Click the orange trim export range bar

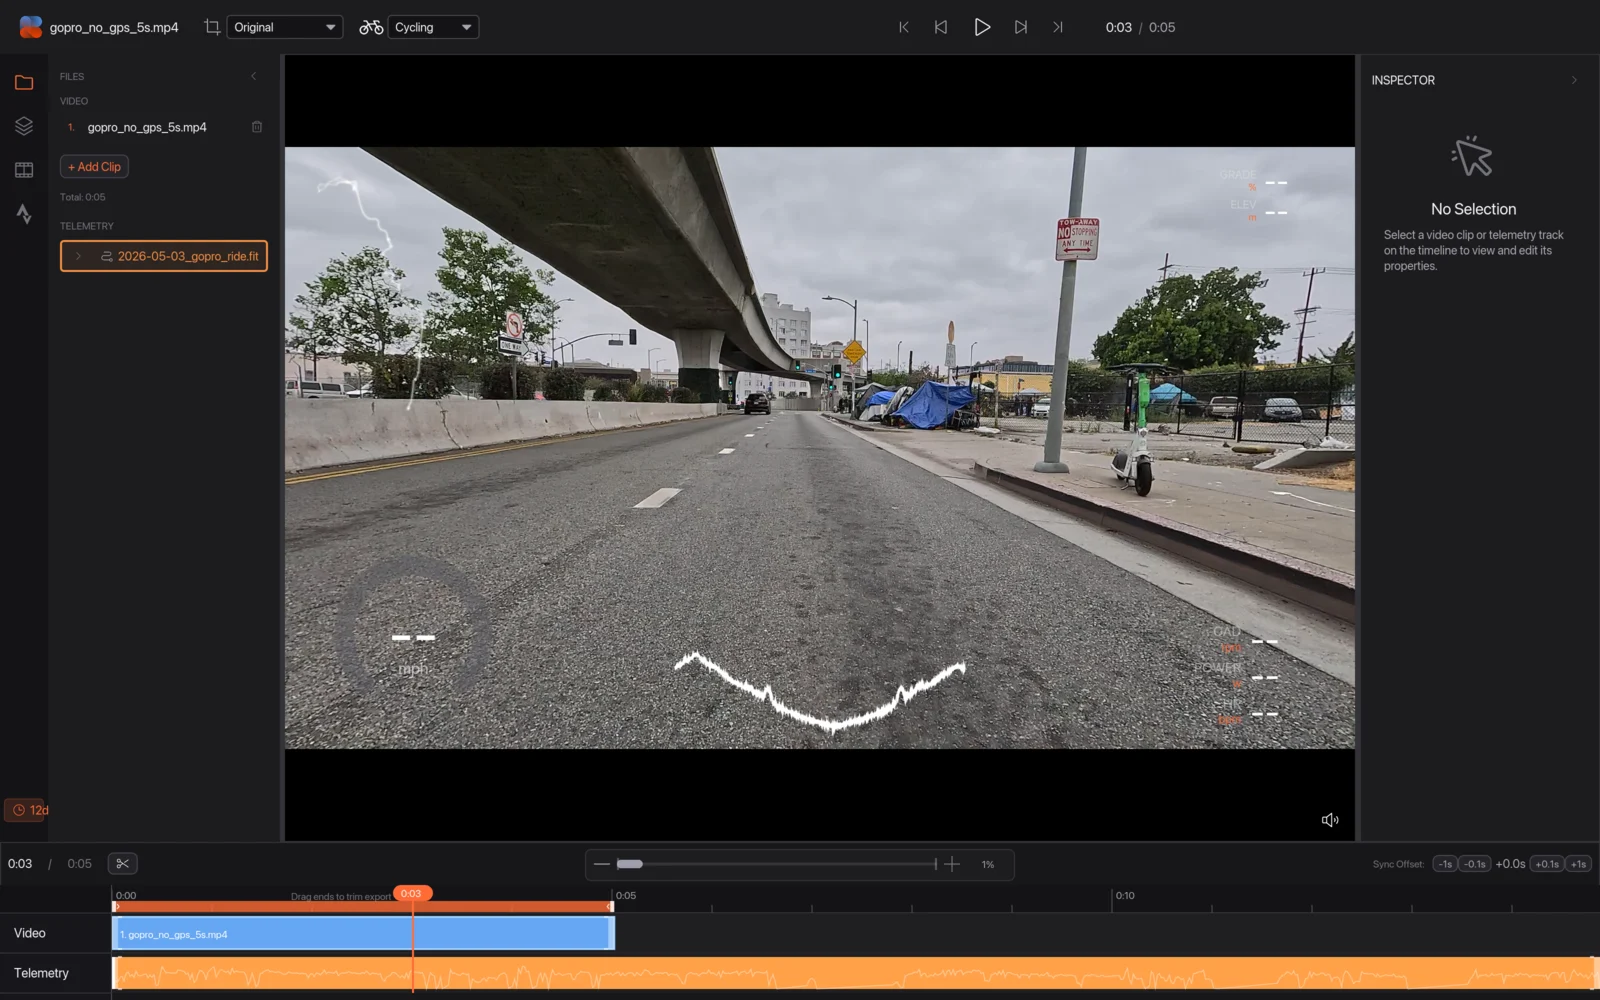[363, 907]
